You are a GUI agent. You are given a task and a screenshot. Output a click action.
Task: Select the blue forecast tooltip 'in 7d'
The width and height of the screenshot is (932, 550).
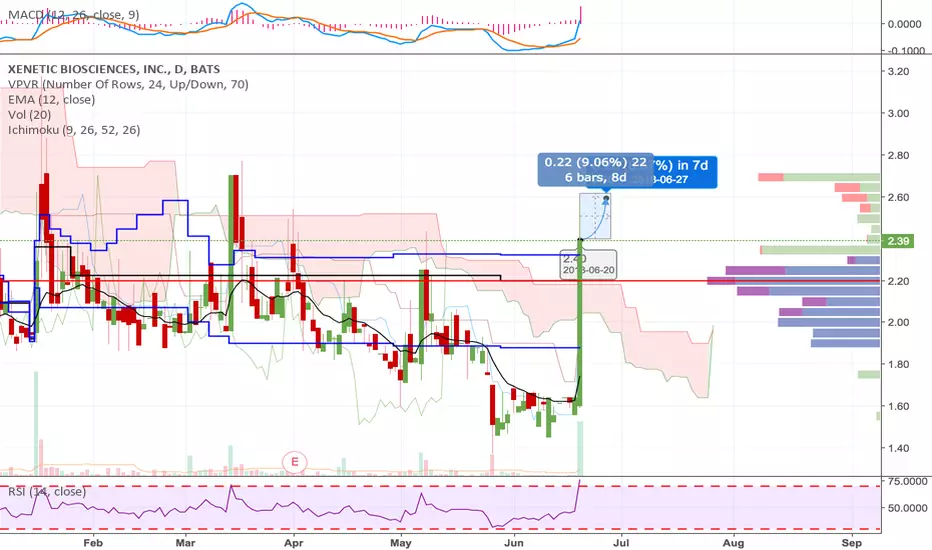pyautogui.click(x=687, y=172)
